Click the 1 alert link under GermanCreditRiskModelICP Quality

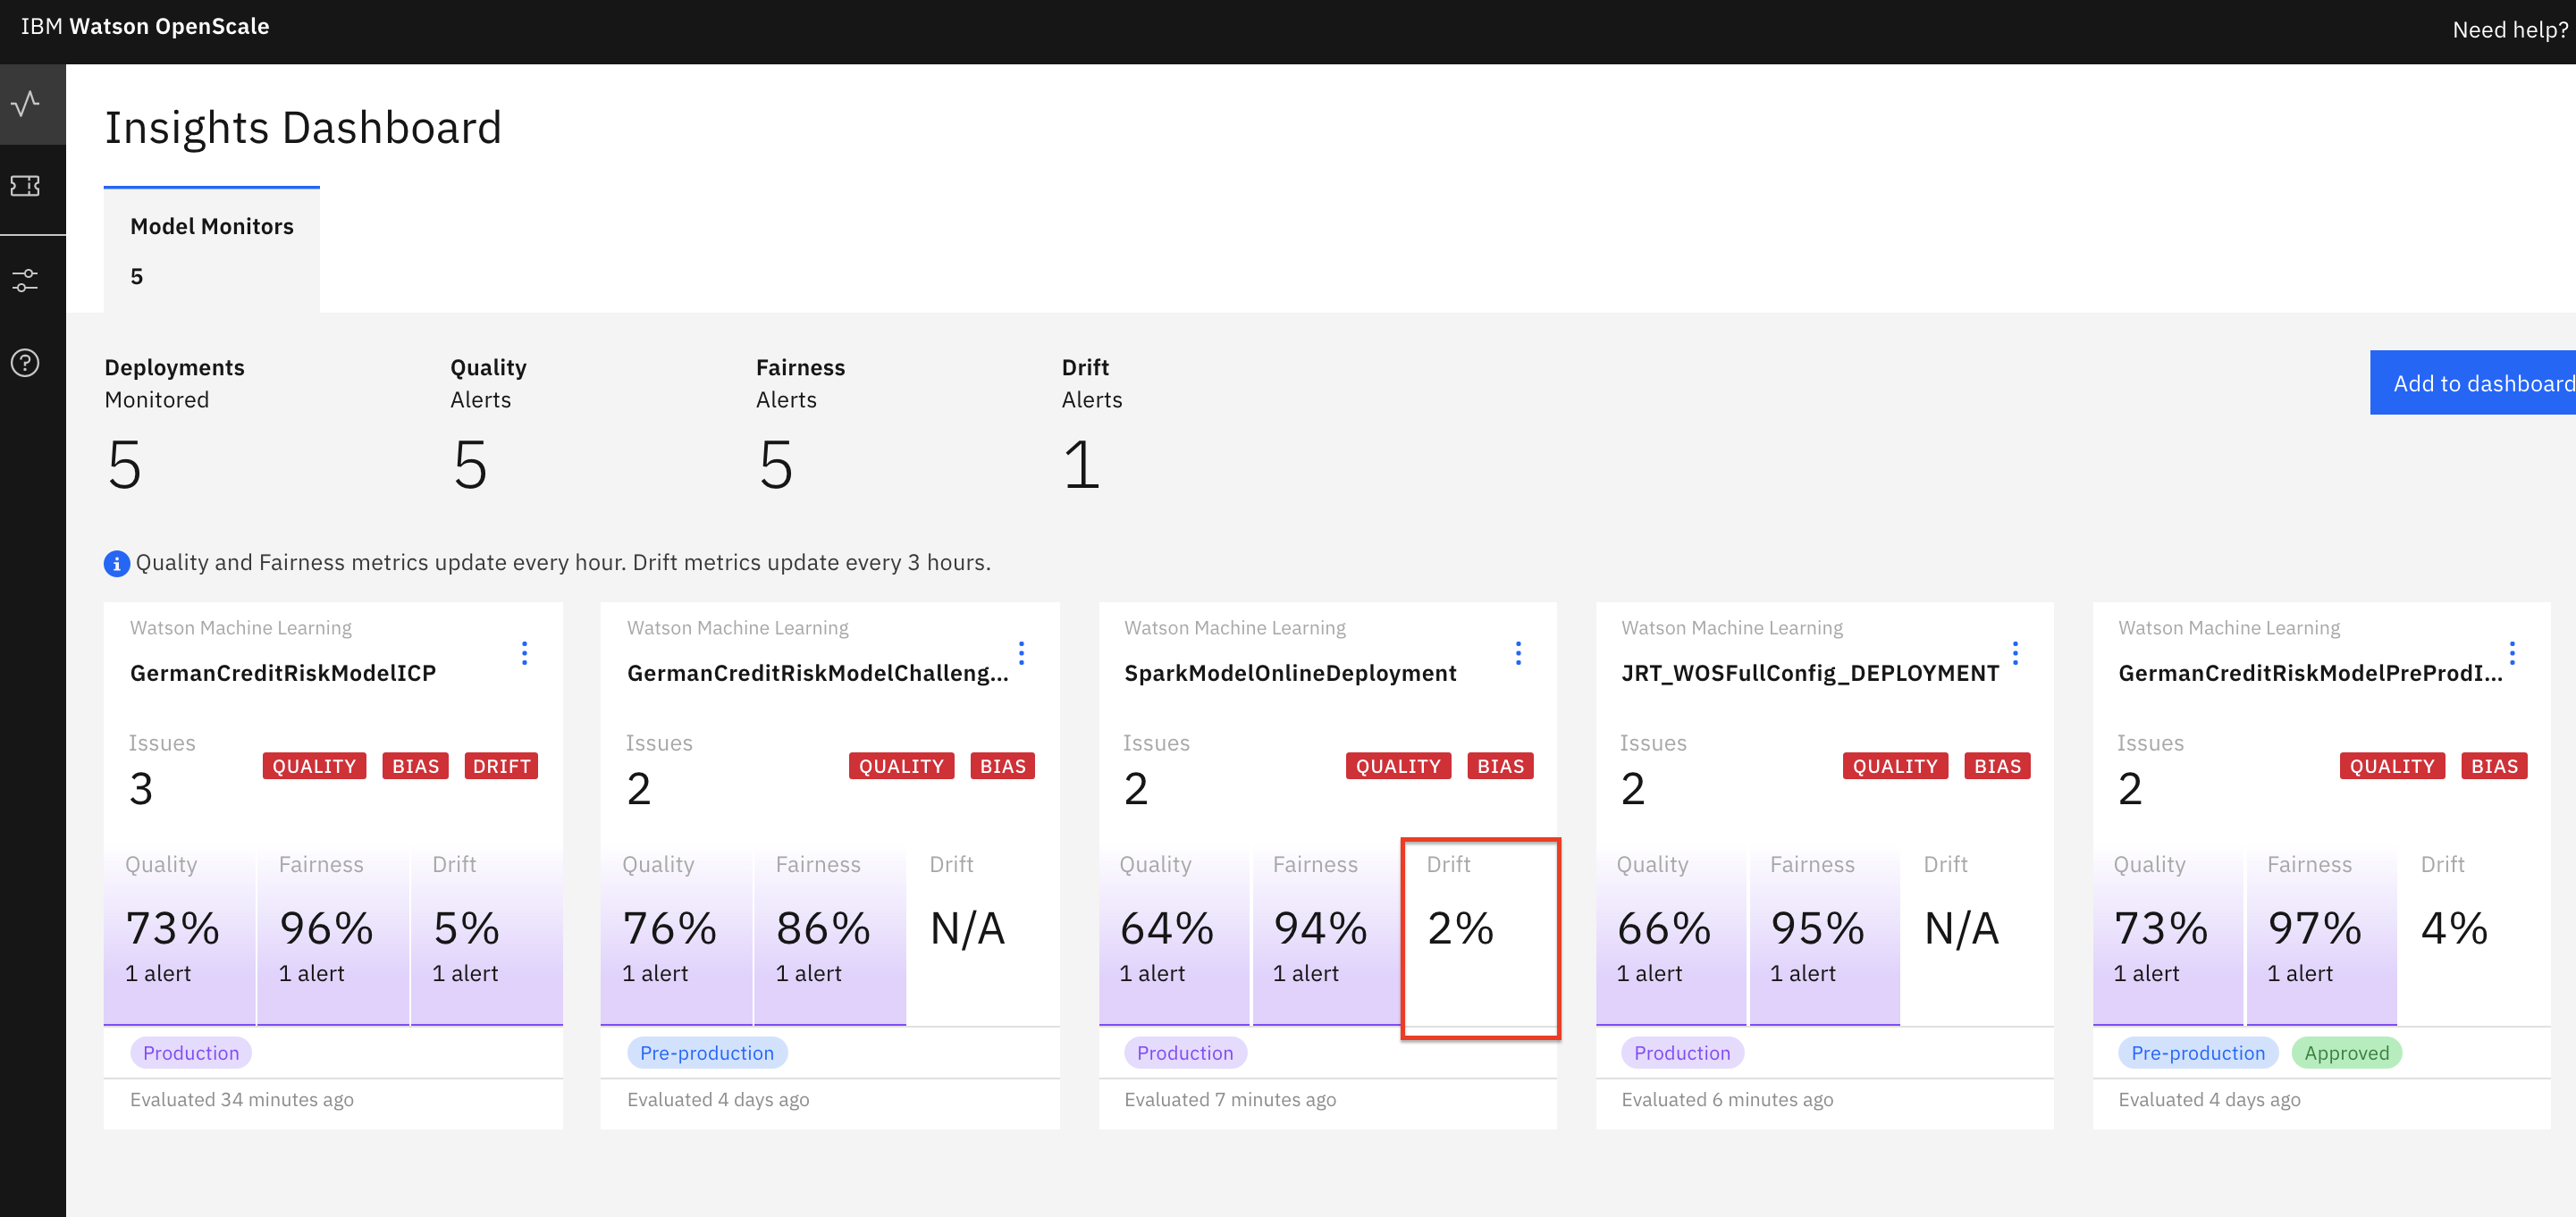(x=160, y=973)
